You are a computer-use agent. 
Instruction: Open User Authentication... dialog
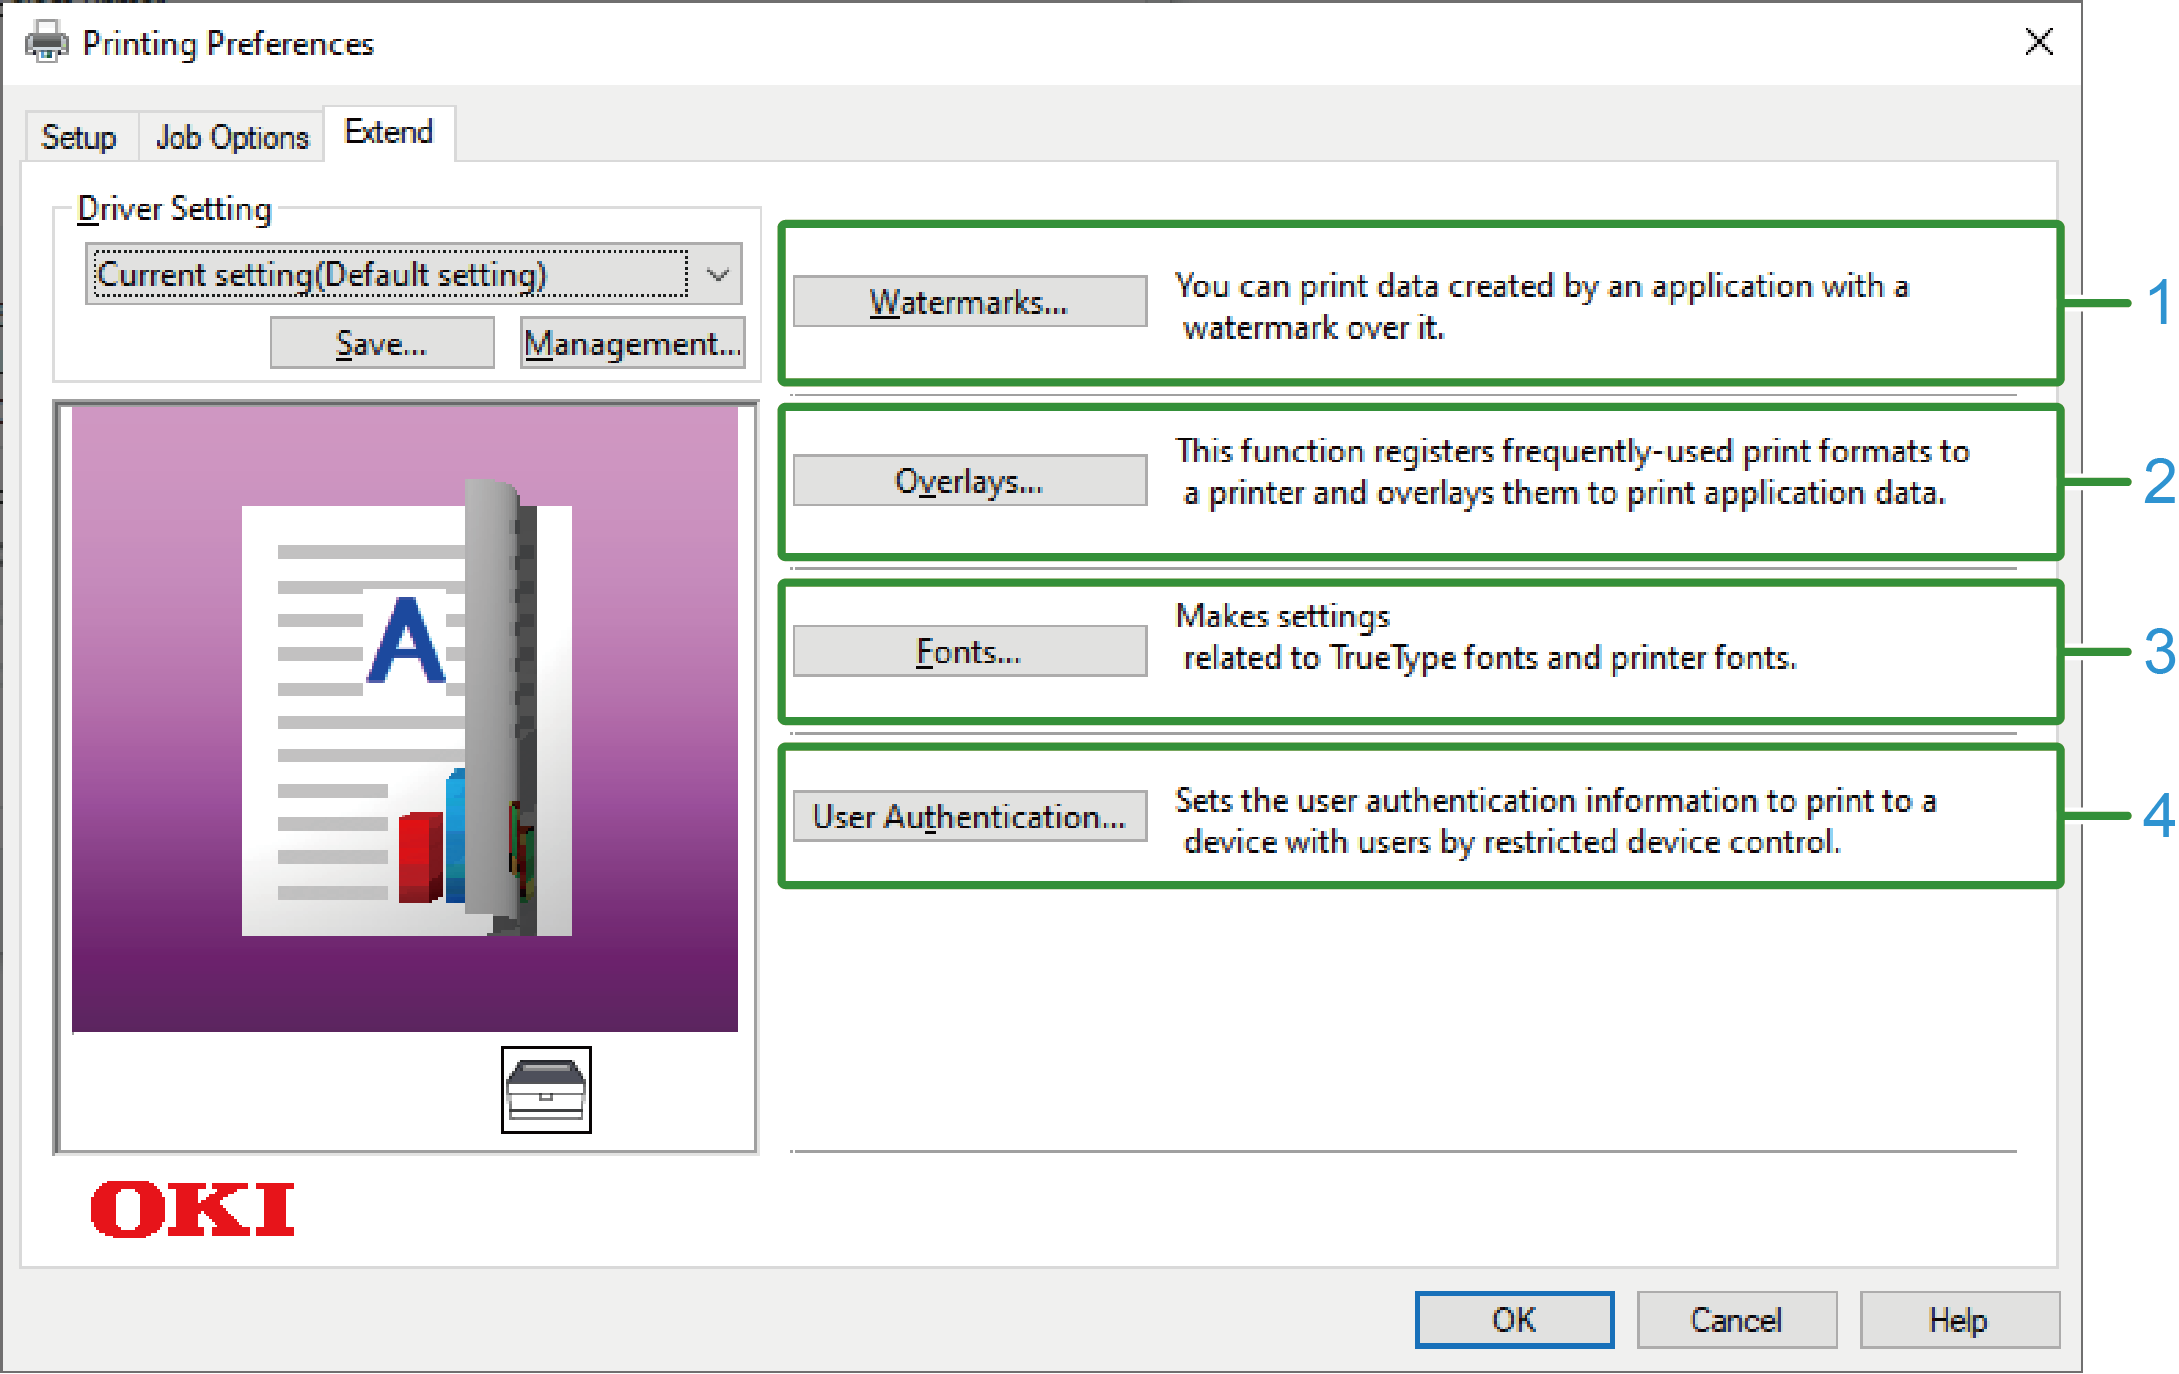tap(969, 817)
